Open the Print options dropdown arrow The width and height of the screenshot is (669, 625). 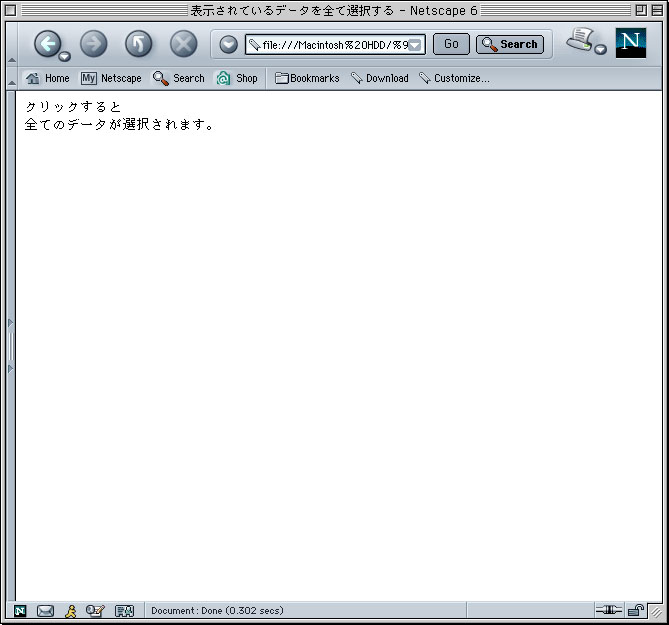click(x=600, y=49)
